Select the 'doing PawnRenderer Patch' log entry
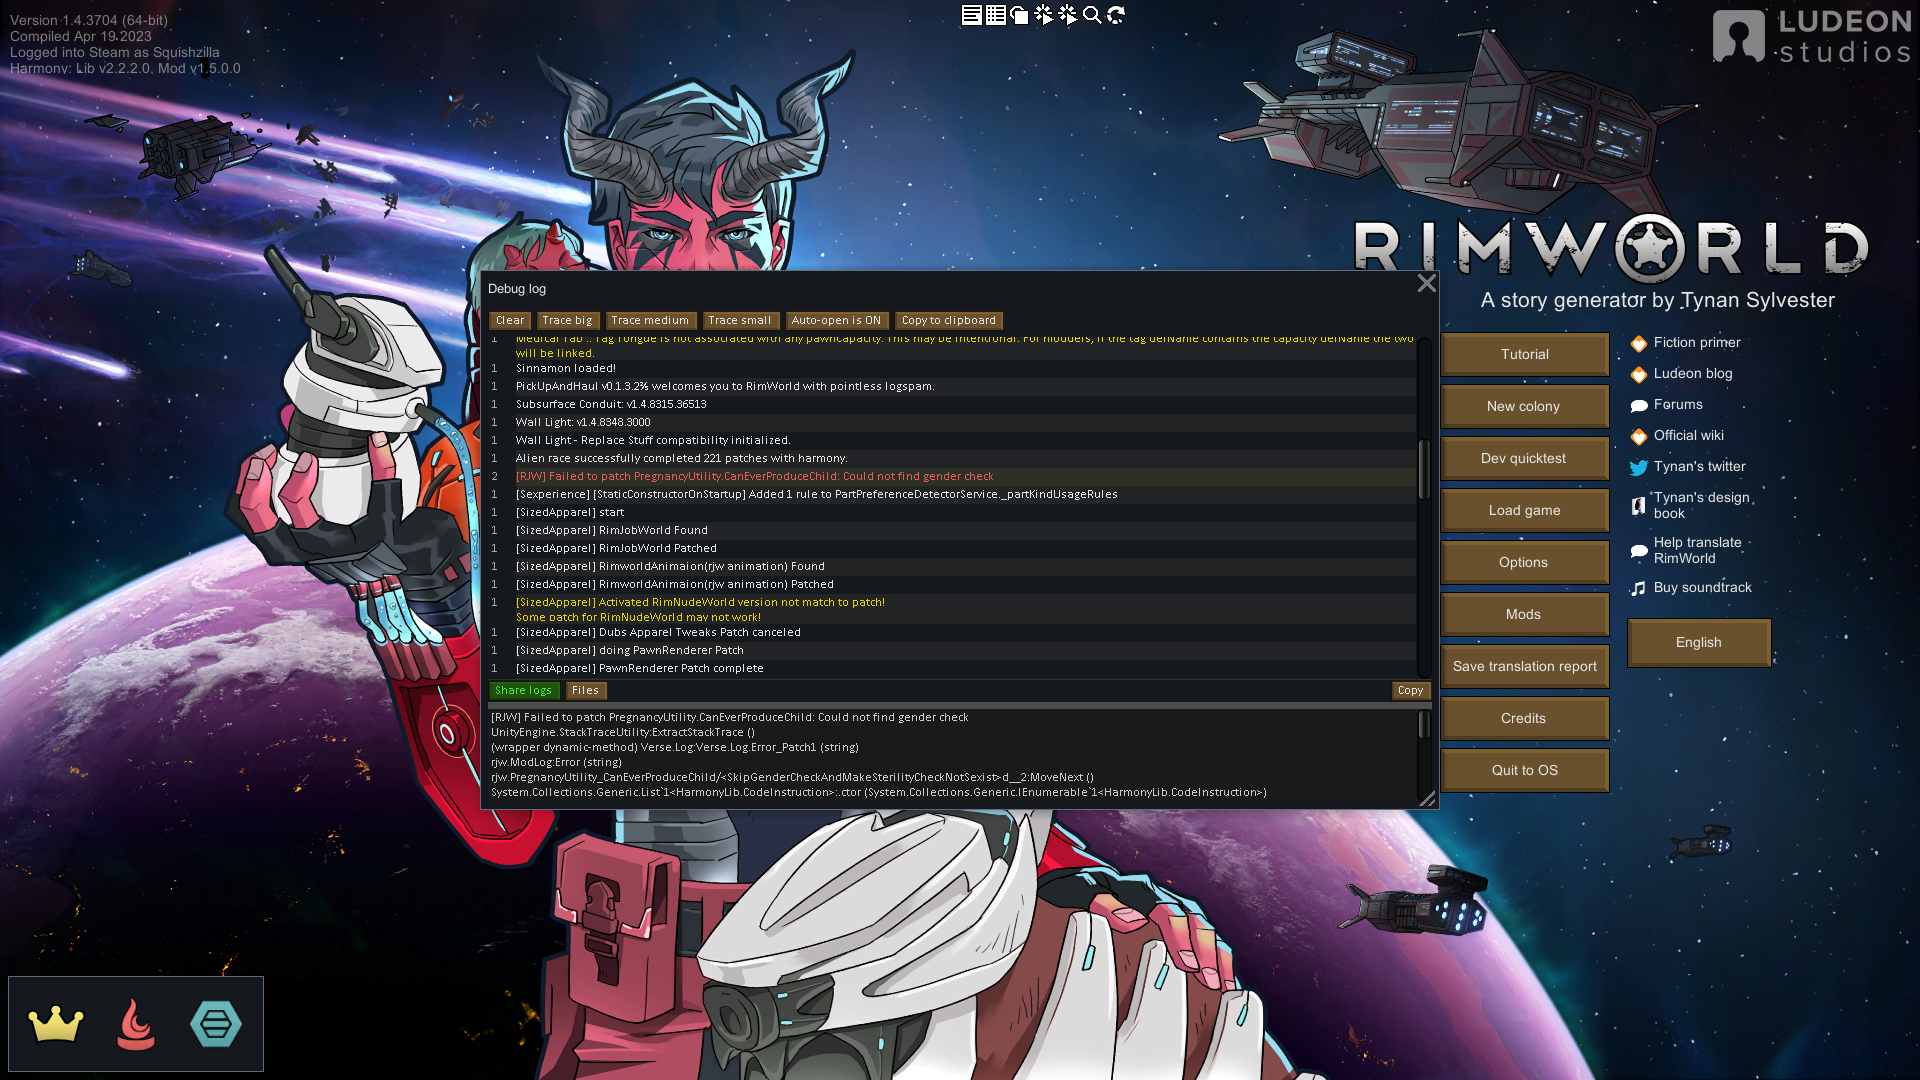This screenshot has width=1920, height=1080. (952, 651)
